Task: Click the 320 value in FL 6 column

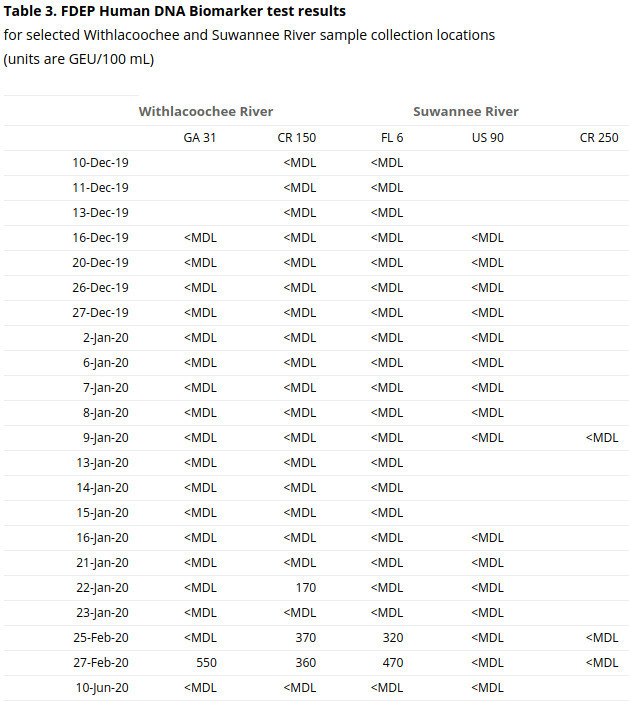Action: [x=392, y=637]
